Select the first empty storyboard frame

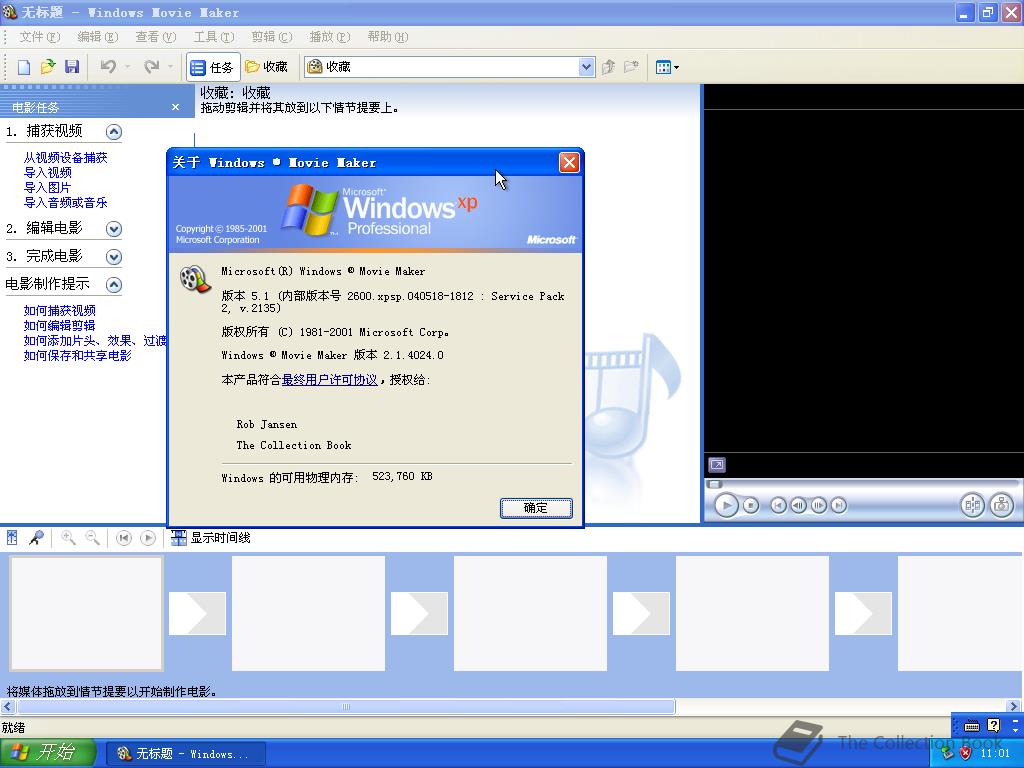86,613
